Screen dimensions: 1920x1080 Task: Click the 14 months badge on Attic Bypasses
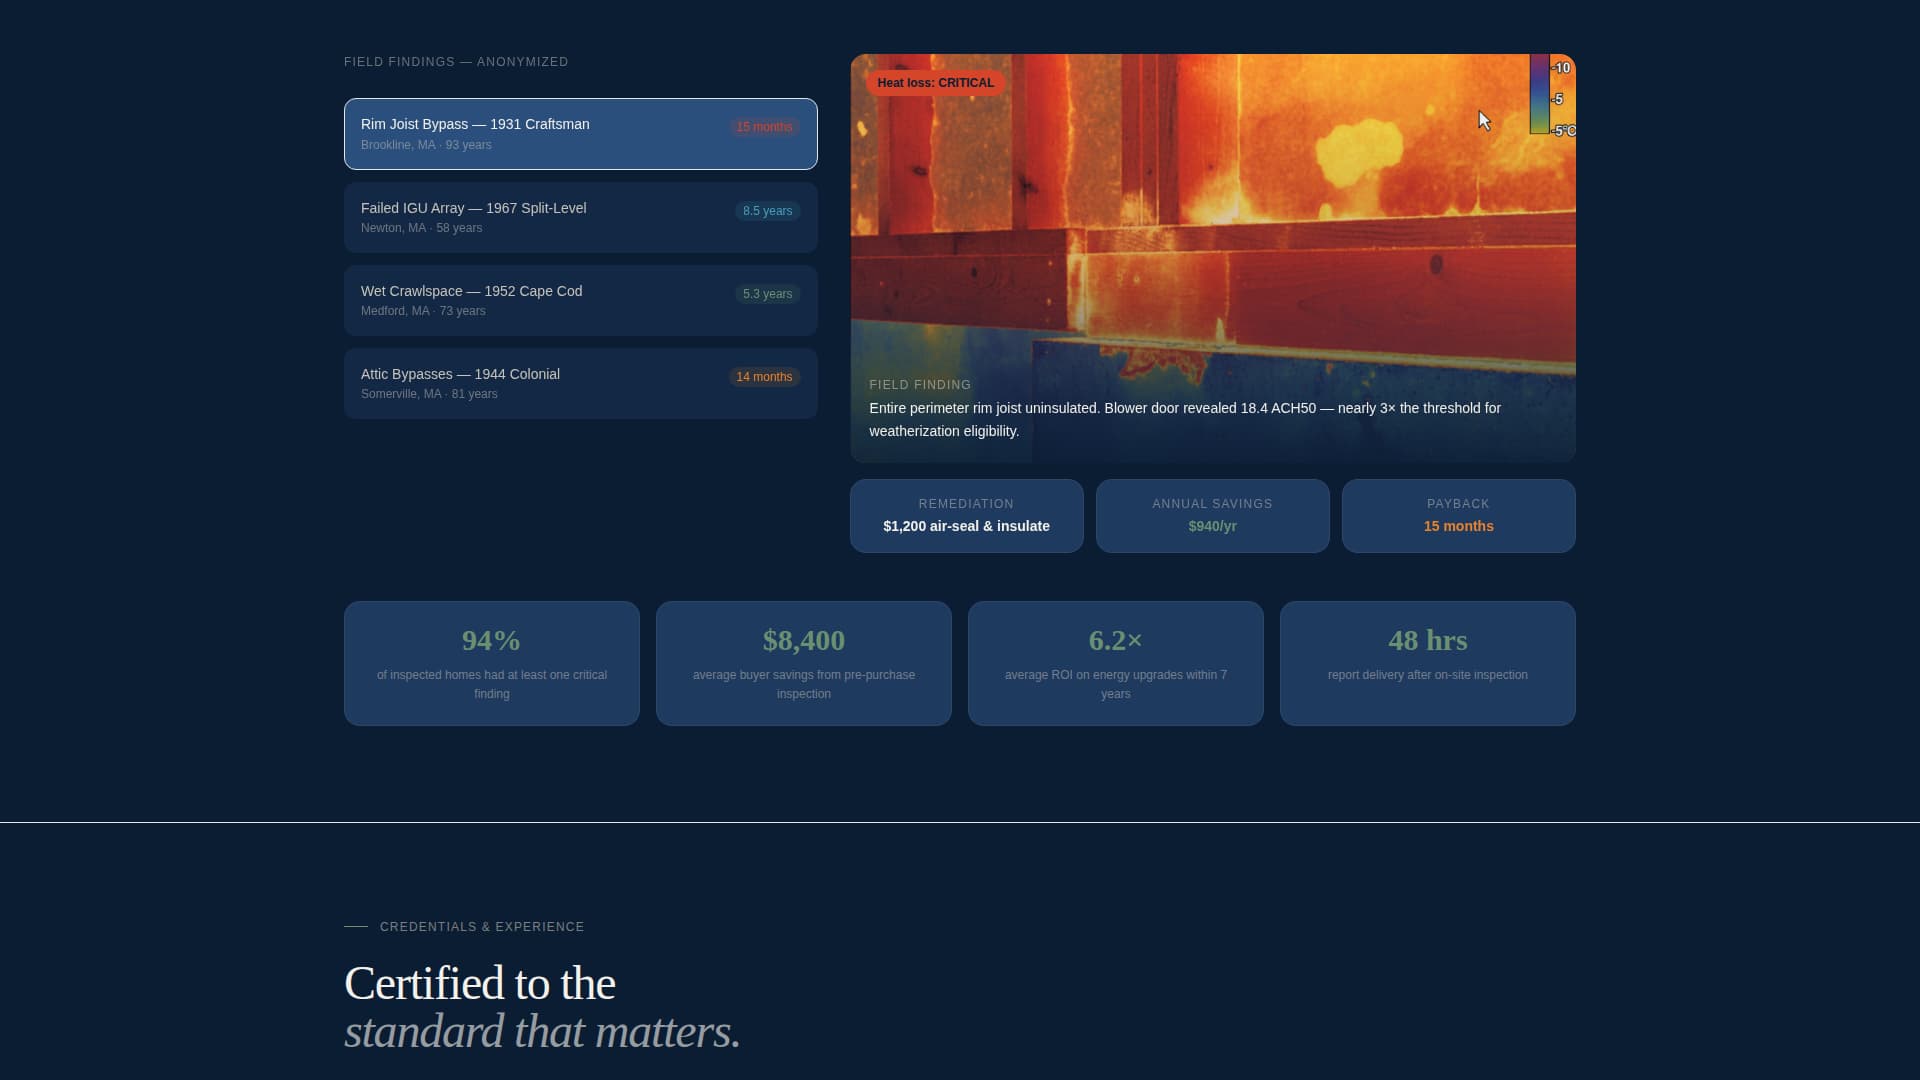[x=764, y=377]
